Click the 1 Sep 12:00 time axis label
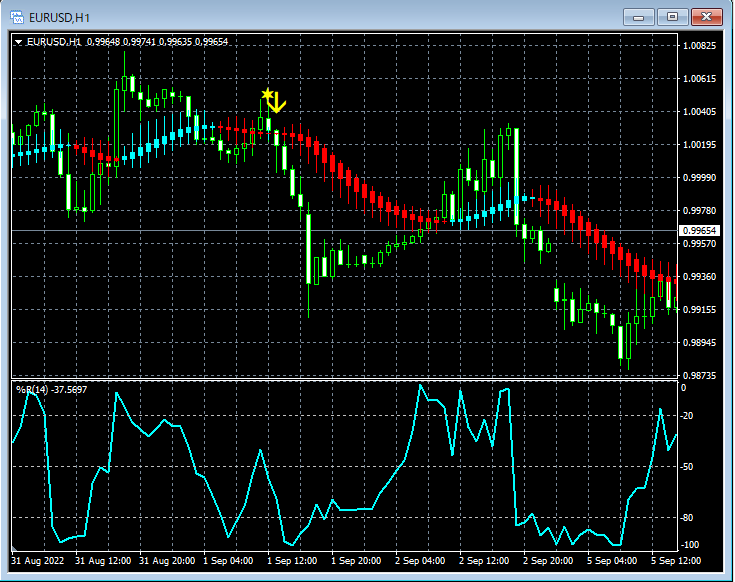This screenshot has height=582, width=735. 292,561
